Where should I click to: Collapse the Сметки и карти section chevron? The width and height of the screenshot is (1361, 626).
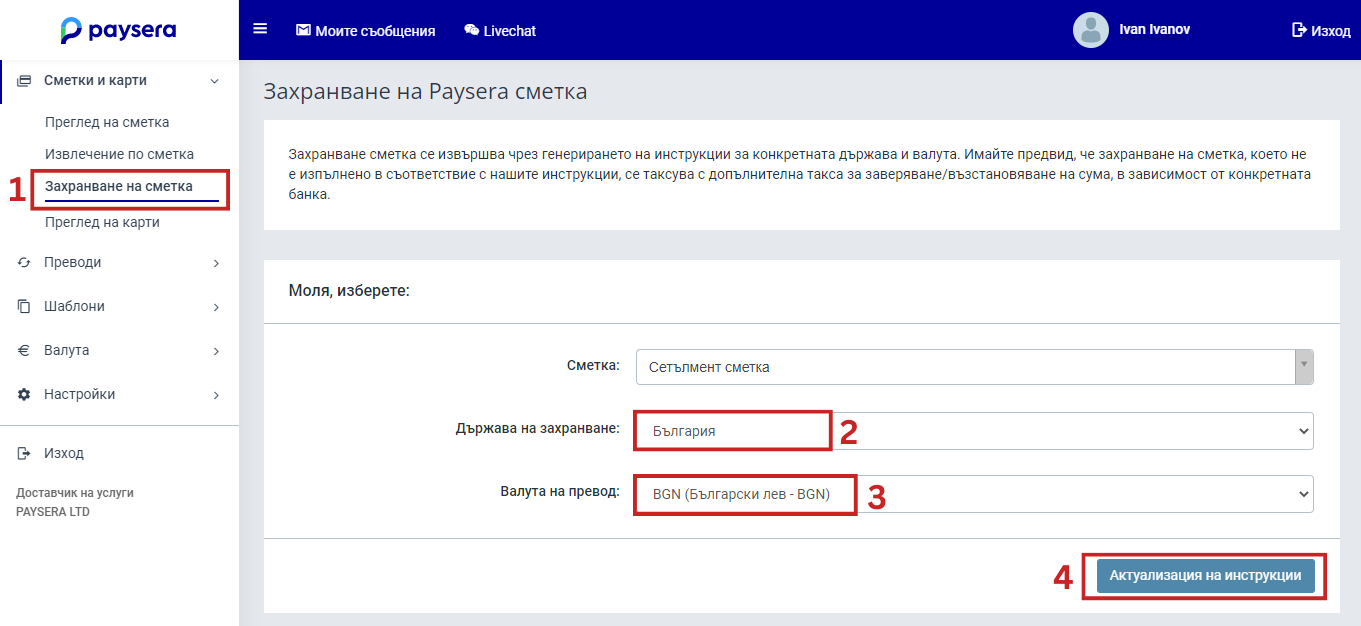tap(214, 81)
